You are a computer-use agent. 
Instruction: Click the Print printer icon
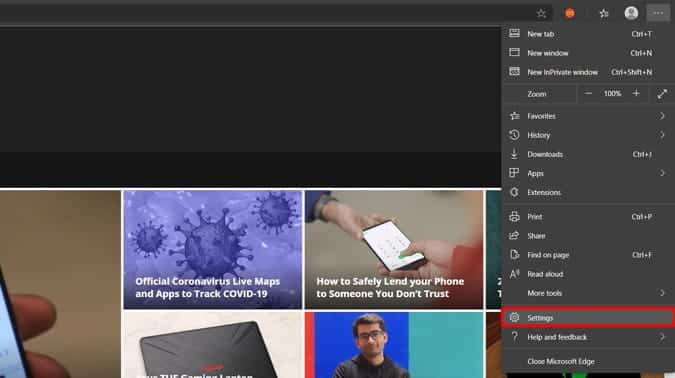pos(514,217)
